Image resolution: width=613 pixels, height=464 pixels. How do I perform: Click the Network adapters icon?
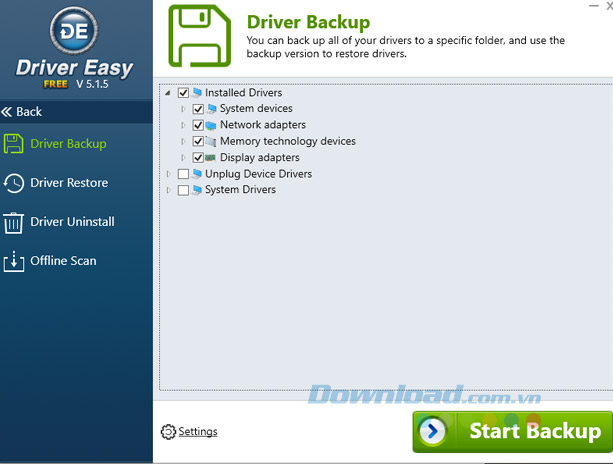click(x=211, y=125)
